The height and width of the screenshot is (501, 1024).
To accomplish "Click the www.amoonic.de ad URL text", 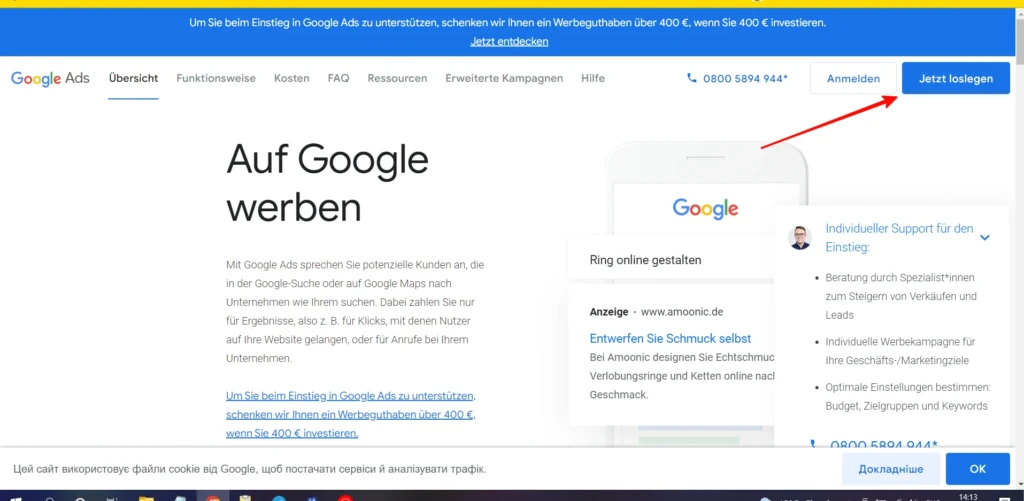I will (x=682, y=312).
